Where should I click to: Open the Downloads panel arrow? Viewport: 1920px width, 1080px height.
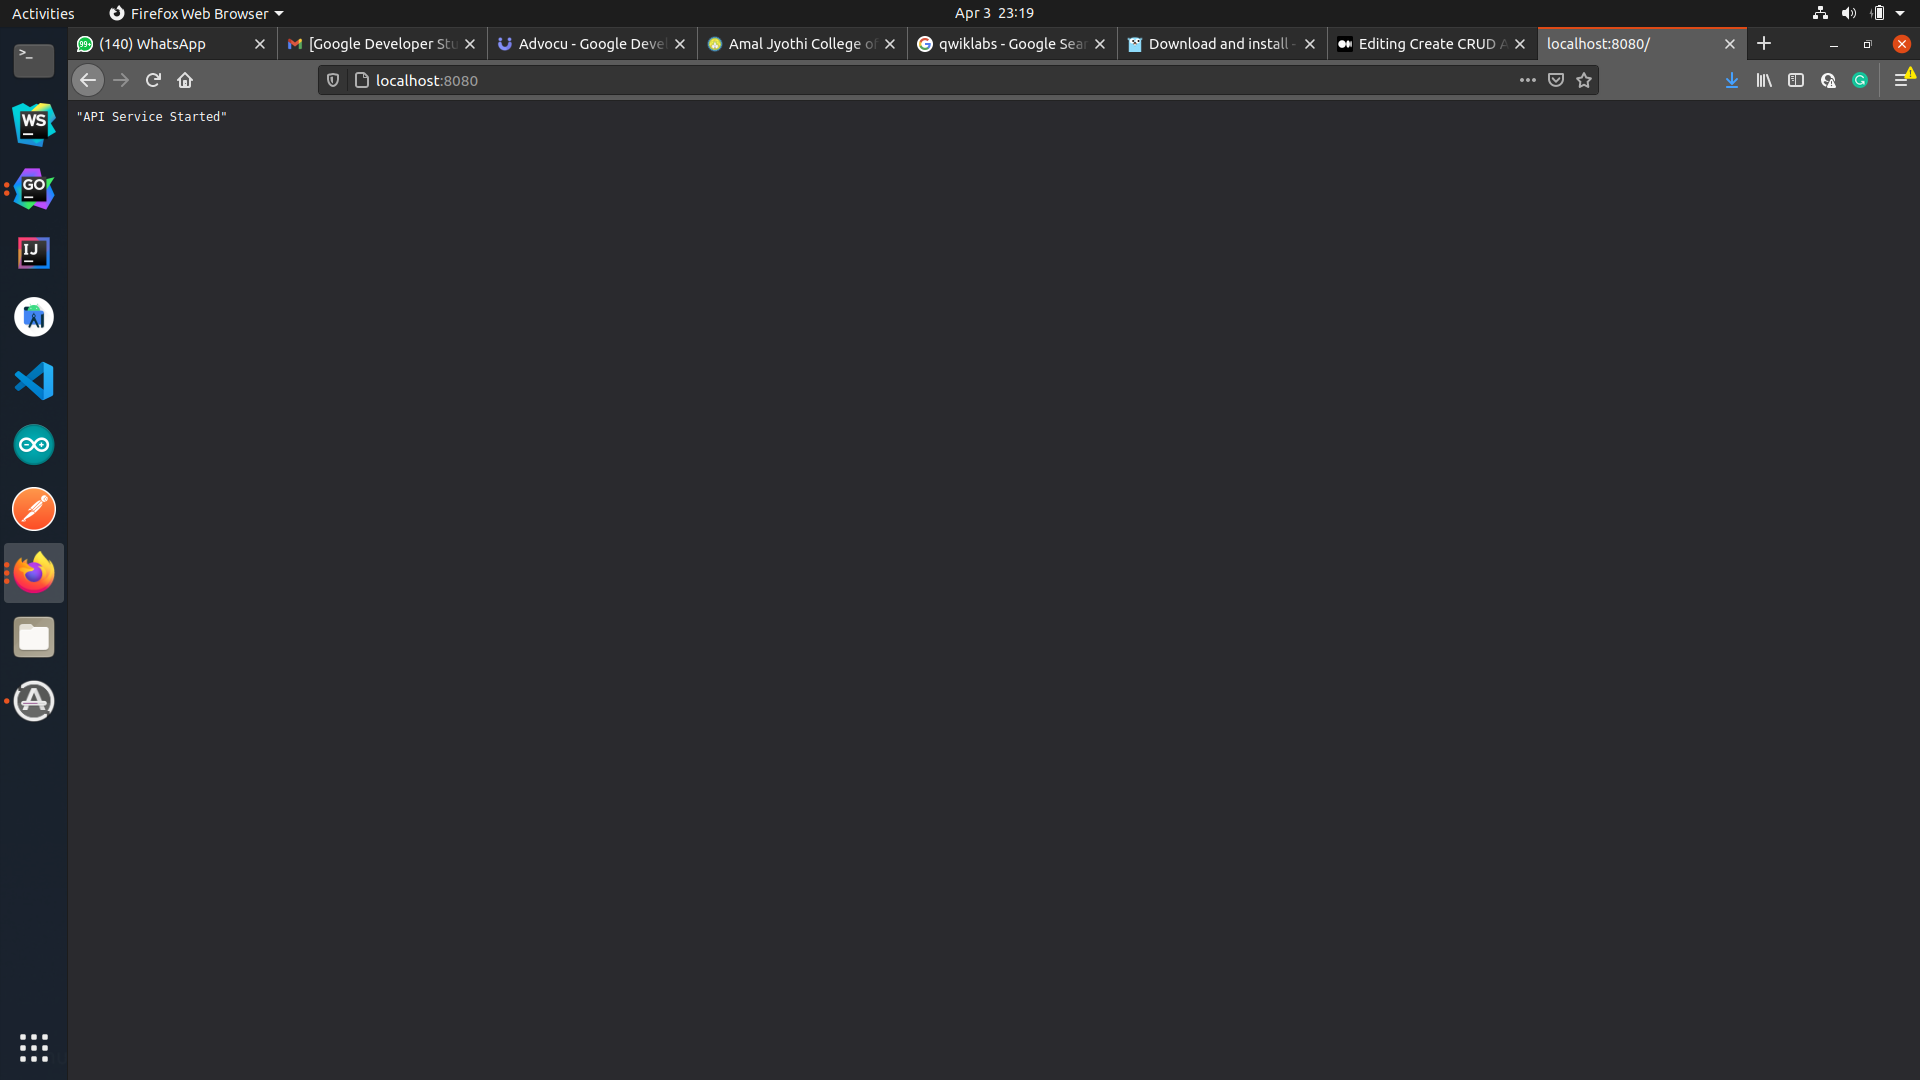coord(1732,80)
